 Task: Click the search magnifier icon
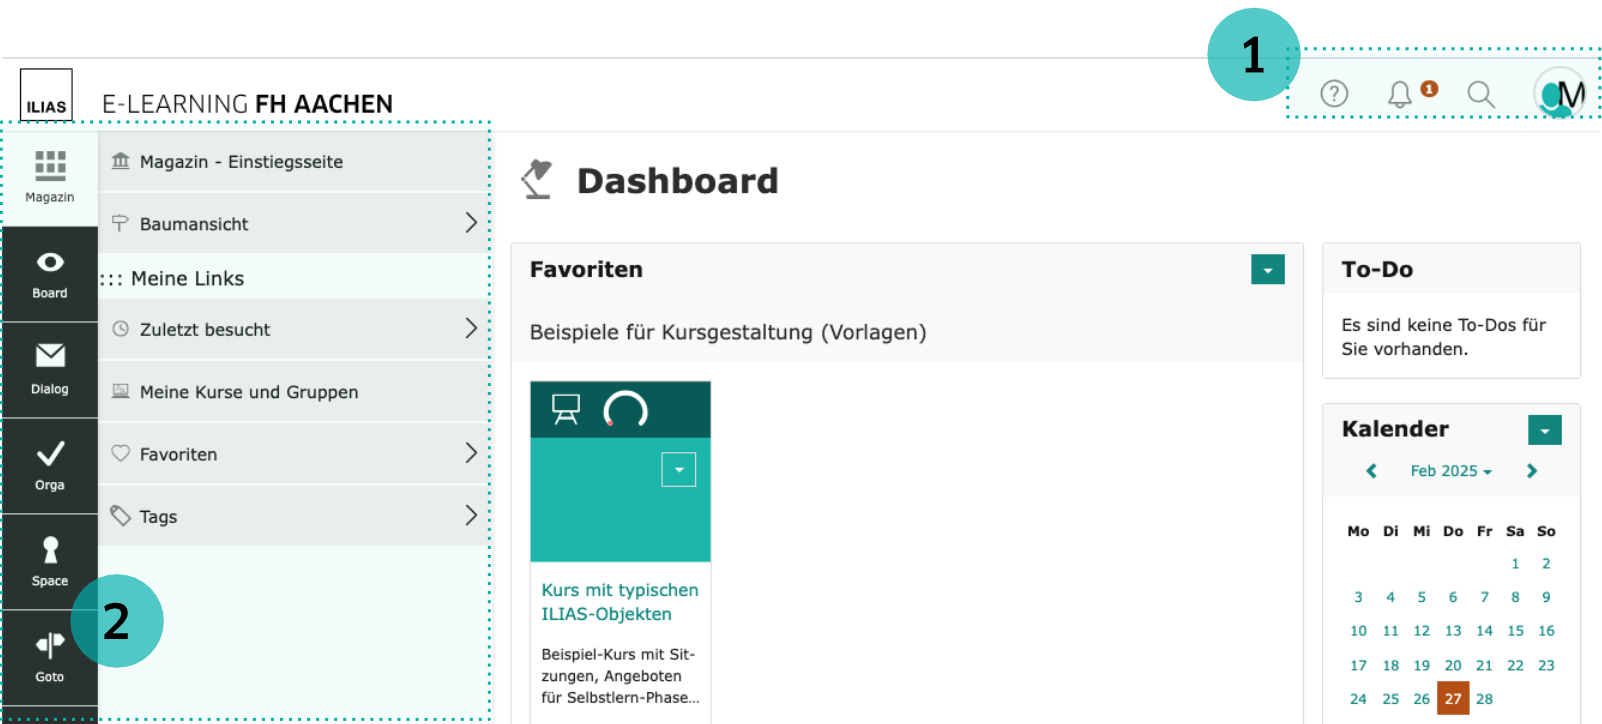pyautogui.click(x=1480, y=94)
